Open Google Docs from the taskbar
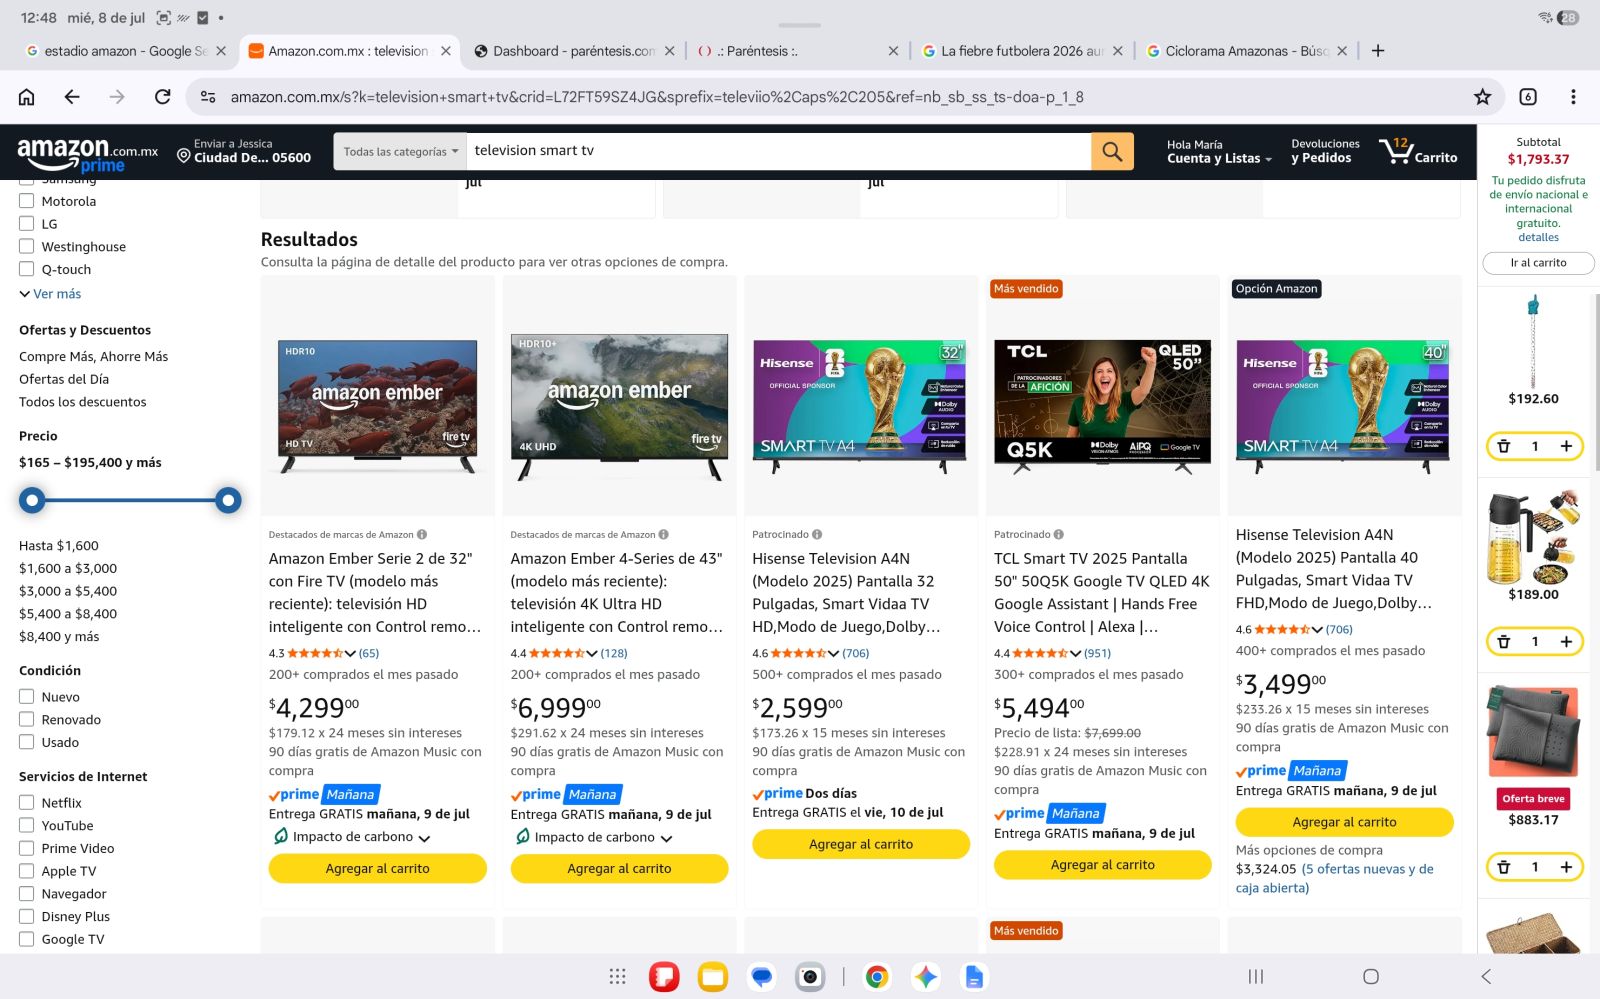Viewport: 1600px width, 999px height. pos(974,977)
